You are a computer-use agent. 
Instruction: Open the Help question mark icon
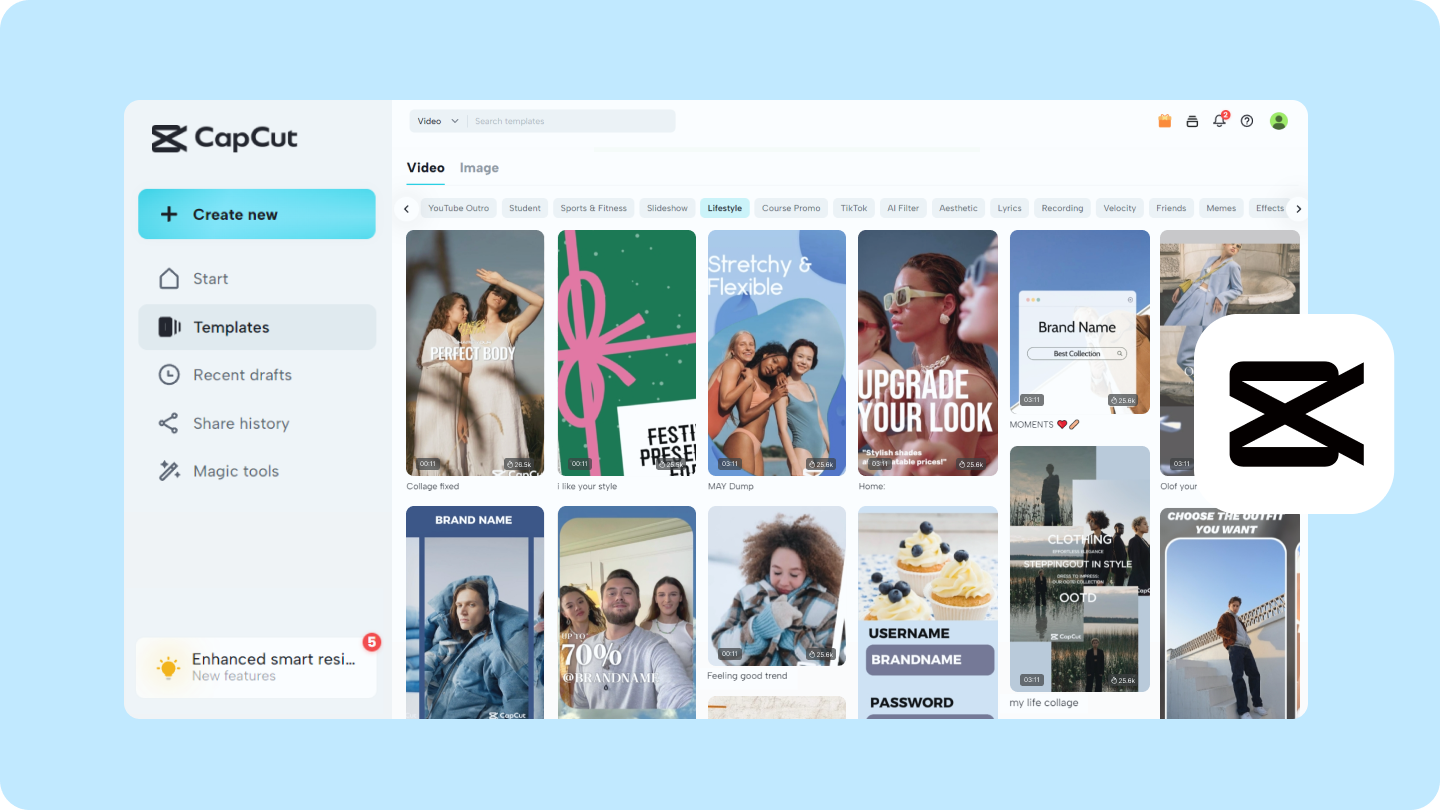[1247, 120]
